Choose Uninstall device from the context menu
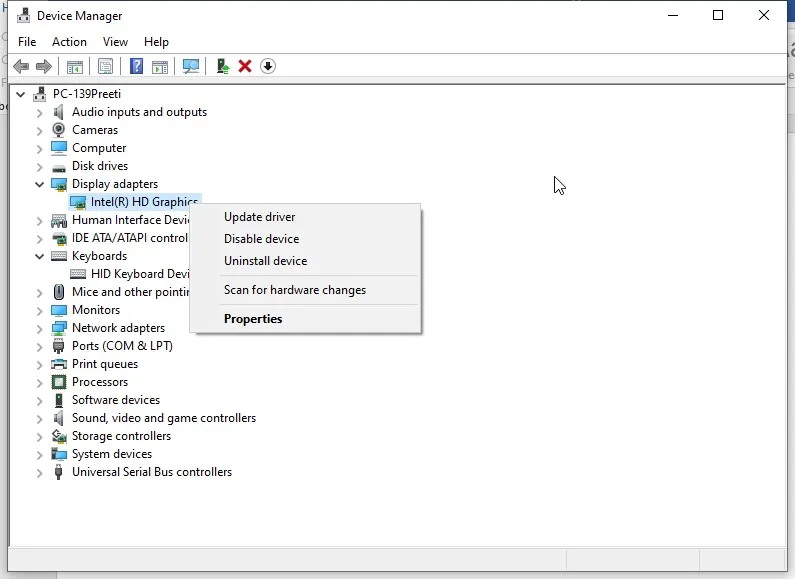Screen dimensions: 795x579 tap(265, 261)
